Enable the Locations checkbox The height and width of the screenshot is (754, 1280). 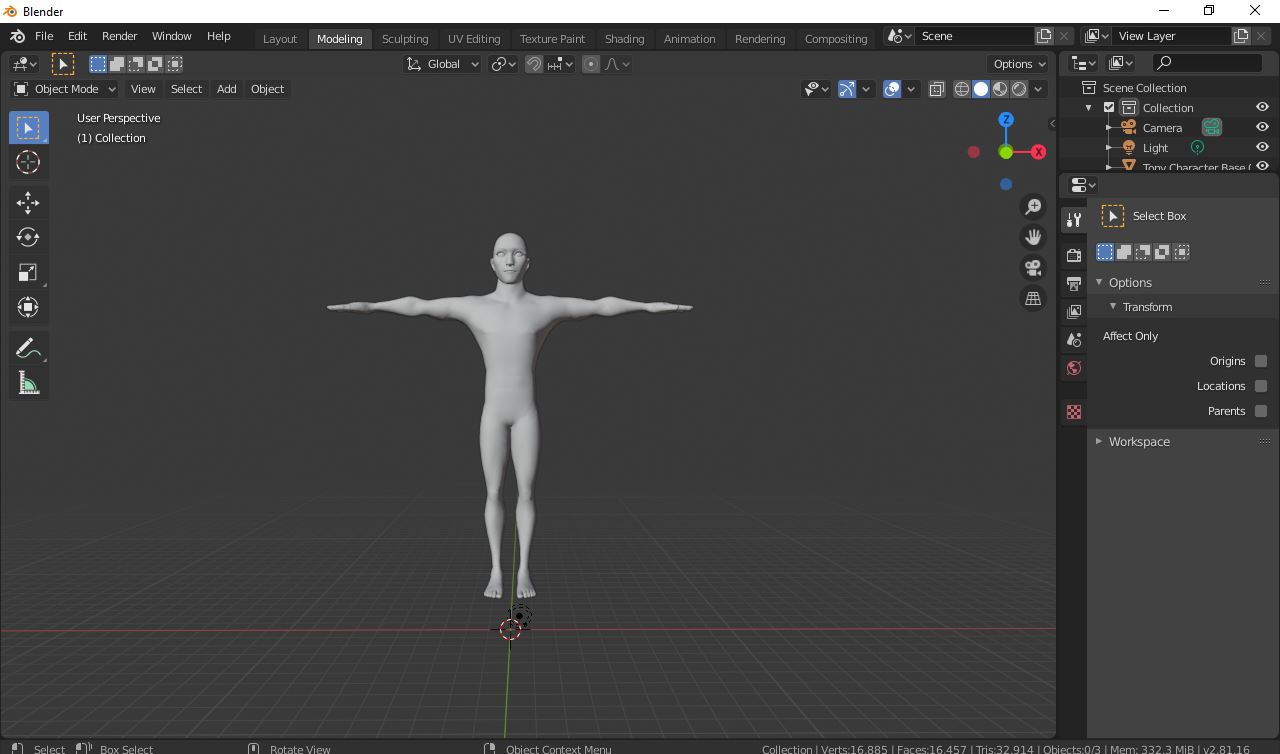[x=1261, y=386]
